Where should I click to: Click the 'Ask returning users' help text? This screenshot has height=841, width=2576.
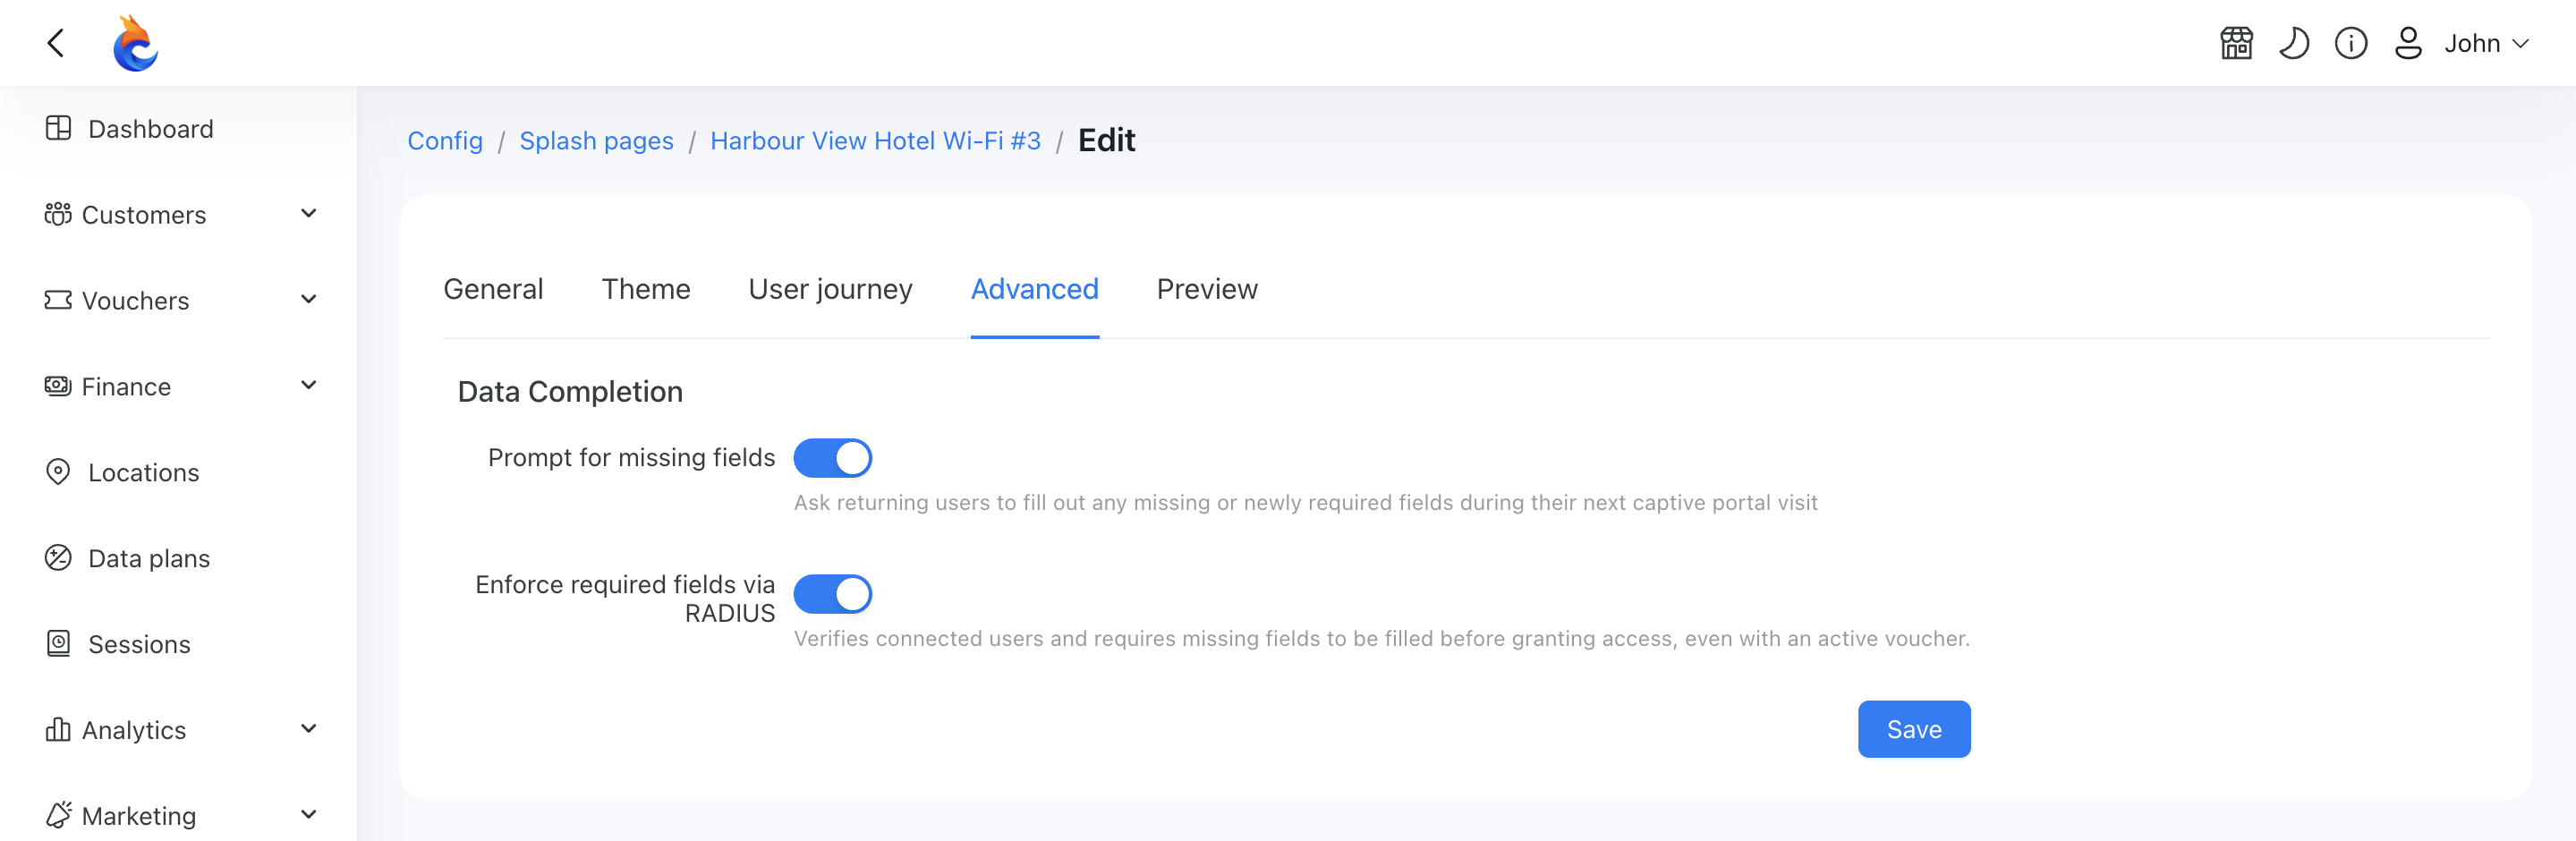(1305, 502)
